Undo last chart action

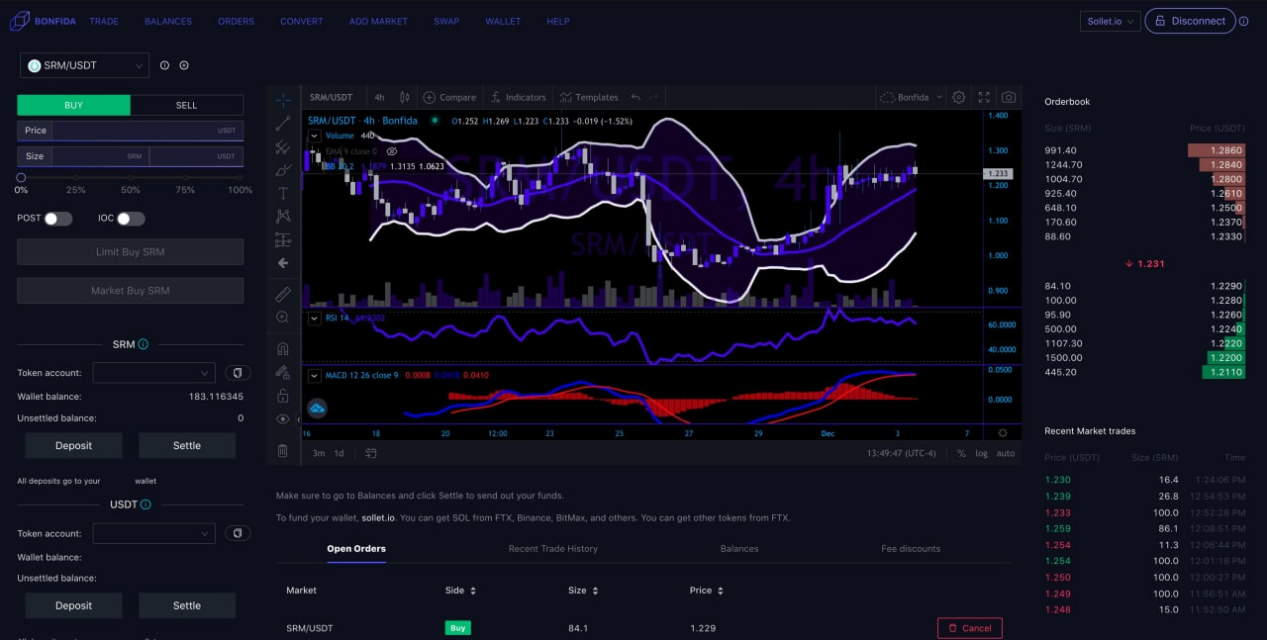tap(636, 97)
